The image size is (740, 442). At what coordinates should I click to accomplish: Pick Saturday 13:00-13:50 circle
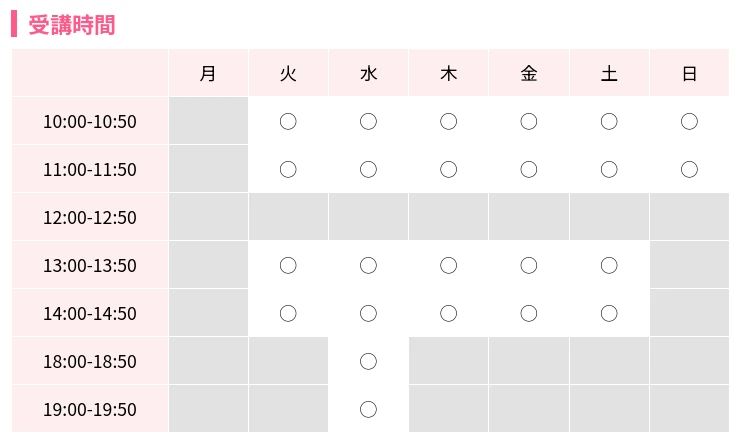[x=609, y=265]
